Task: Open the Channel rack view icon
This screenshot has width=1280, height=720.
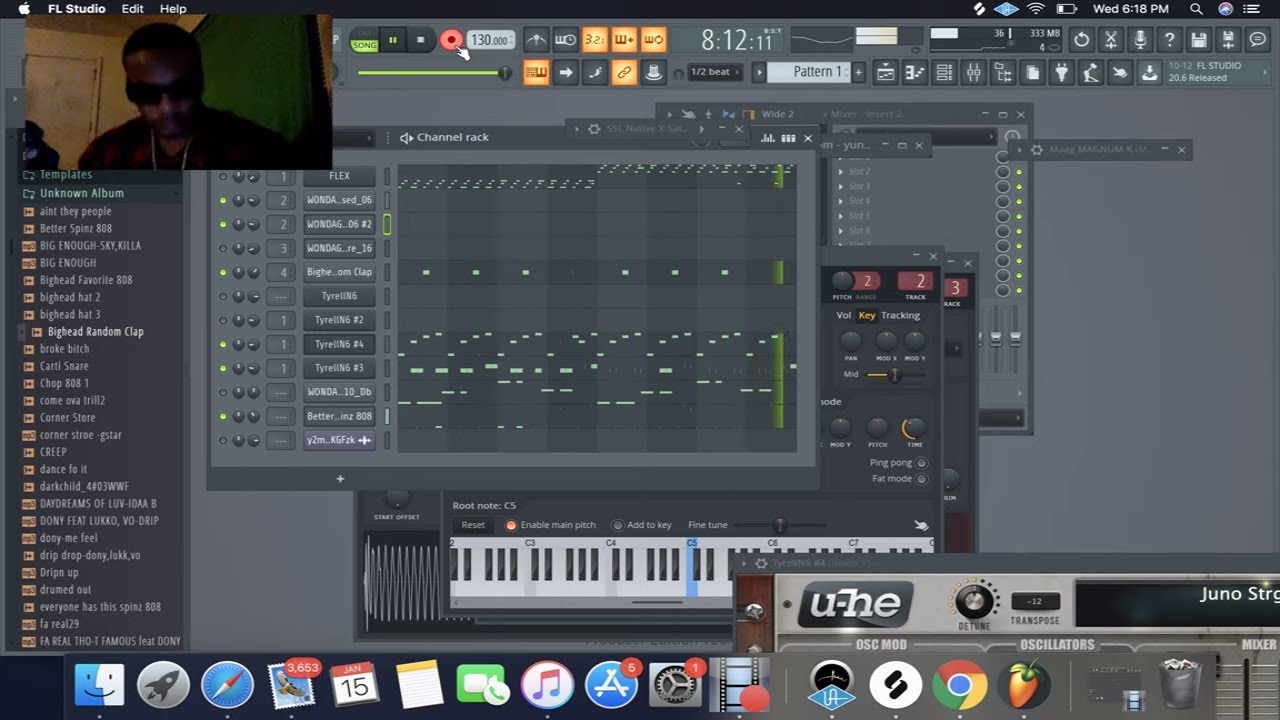Action: [944, 72]
